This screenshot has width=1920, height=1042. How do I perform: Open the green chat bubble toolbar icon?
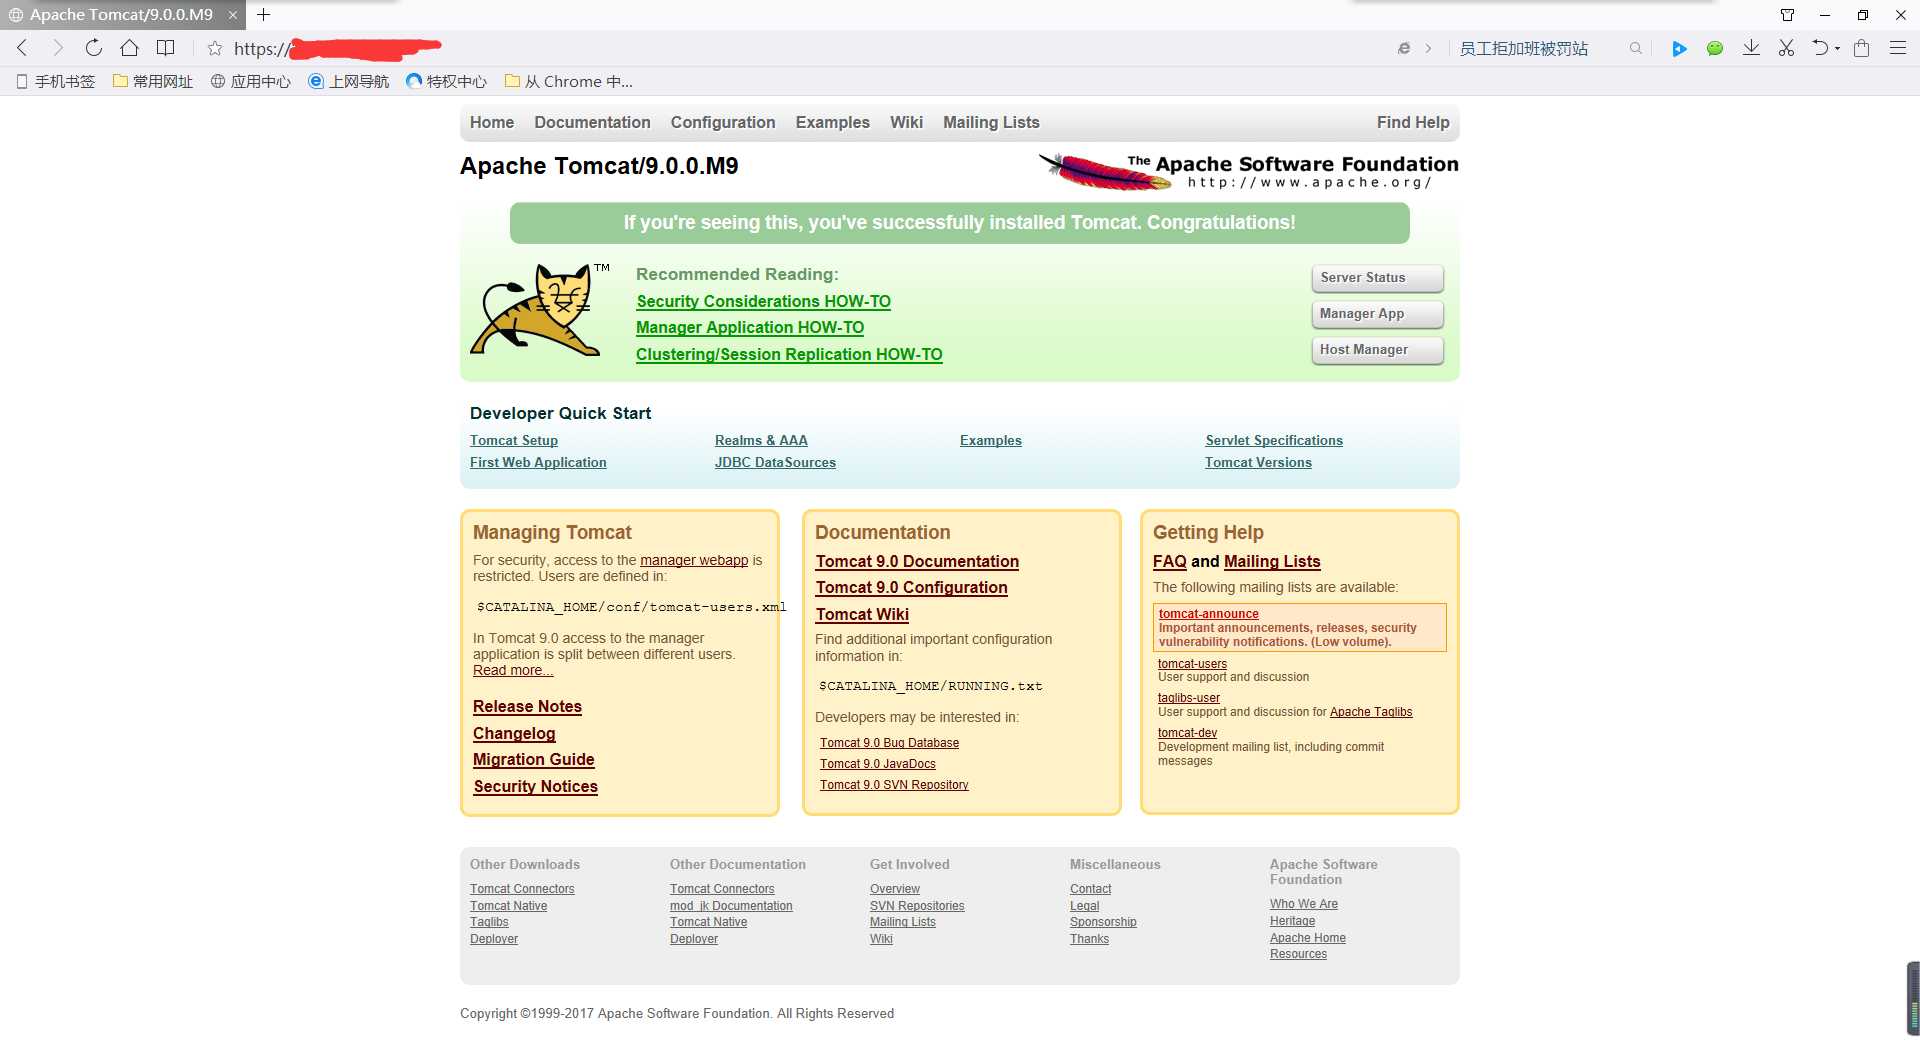coord(1715,48)
